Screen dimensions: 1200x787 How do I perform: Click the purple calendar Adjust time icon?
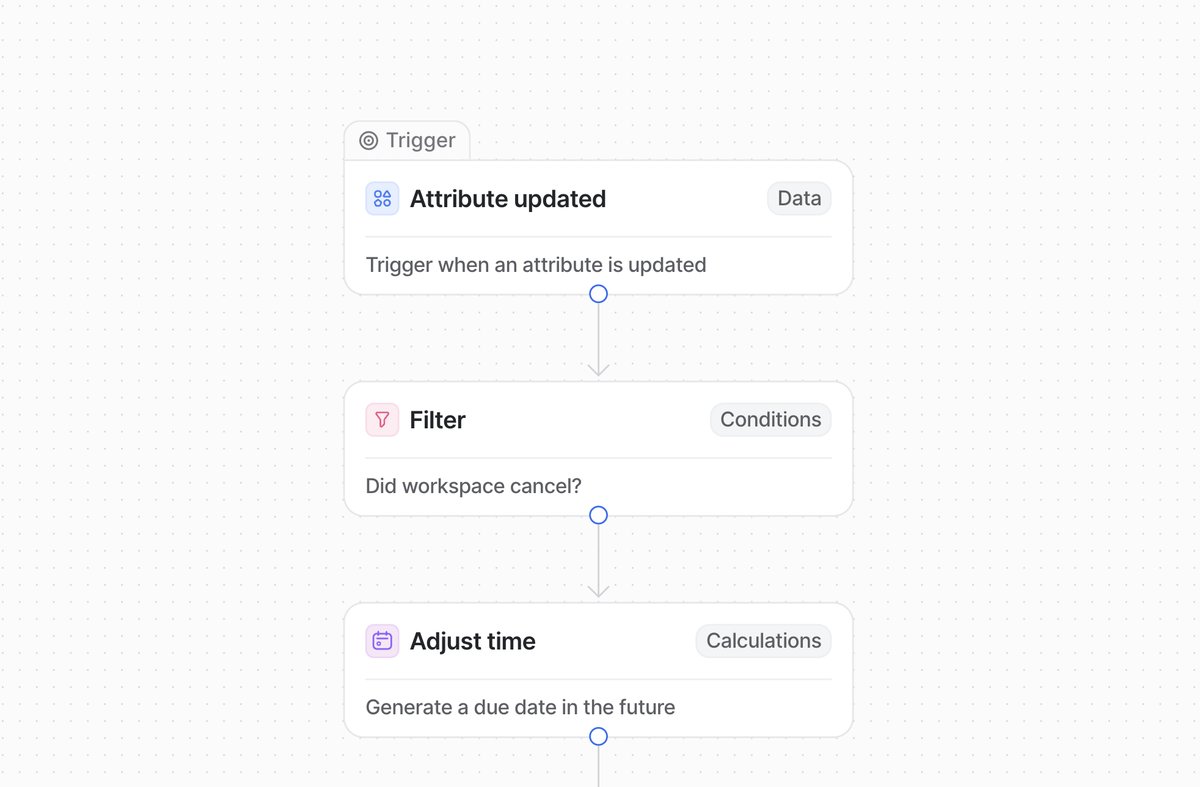coord(382,641)
